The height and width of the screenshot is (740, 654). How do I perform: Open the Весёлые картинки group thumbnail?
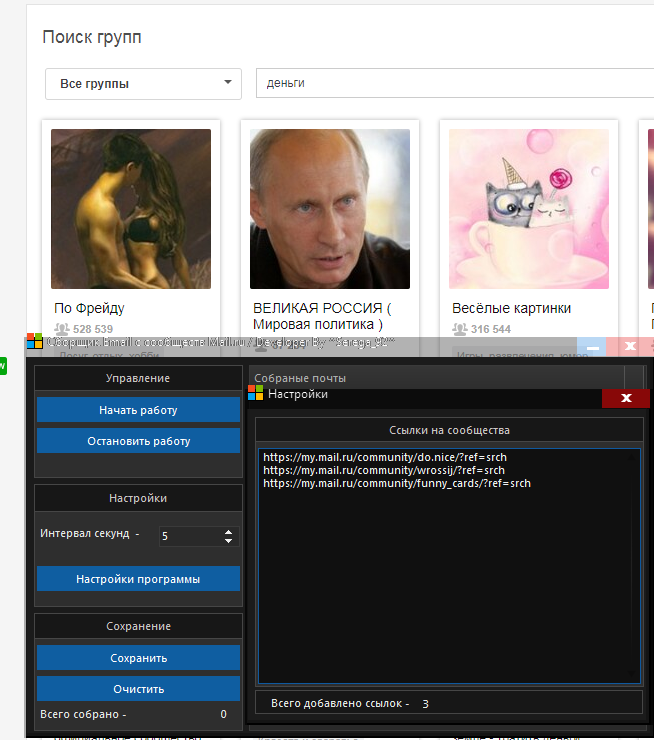pyautogui.click(x=529, y=209)
